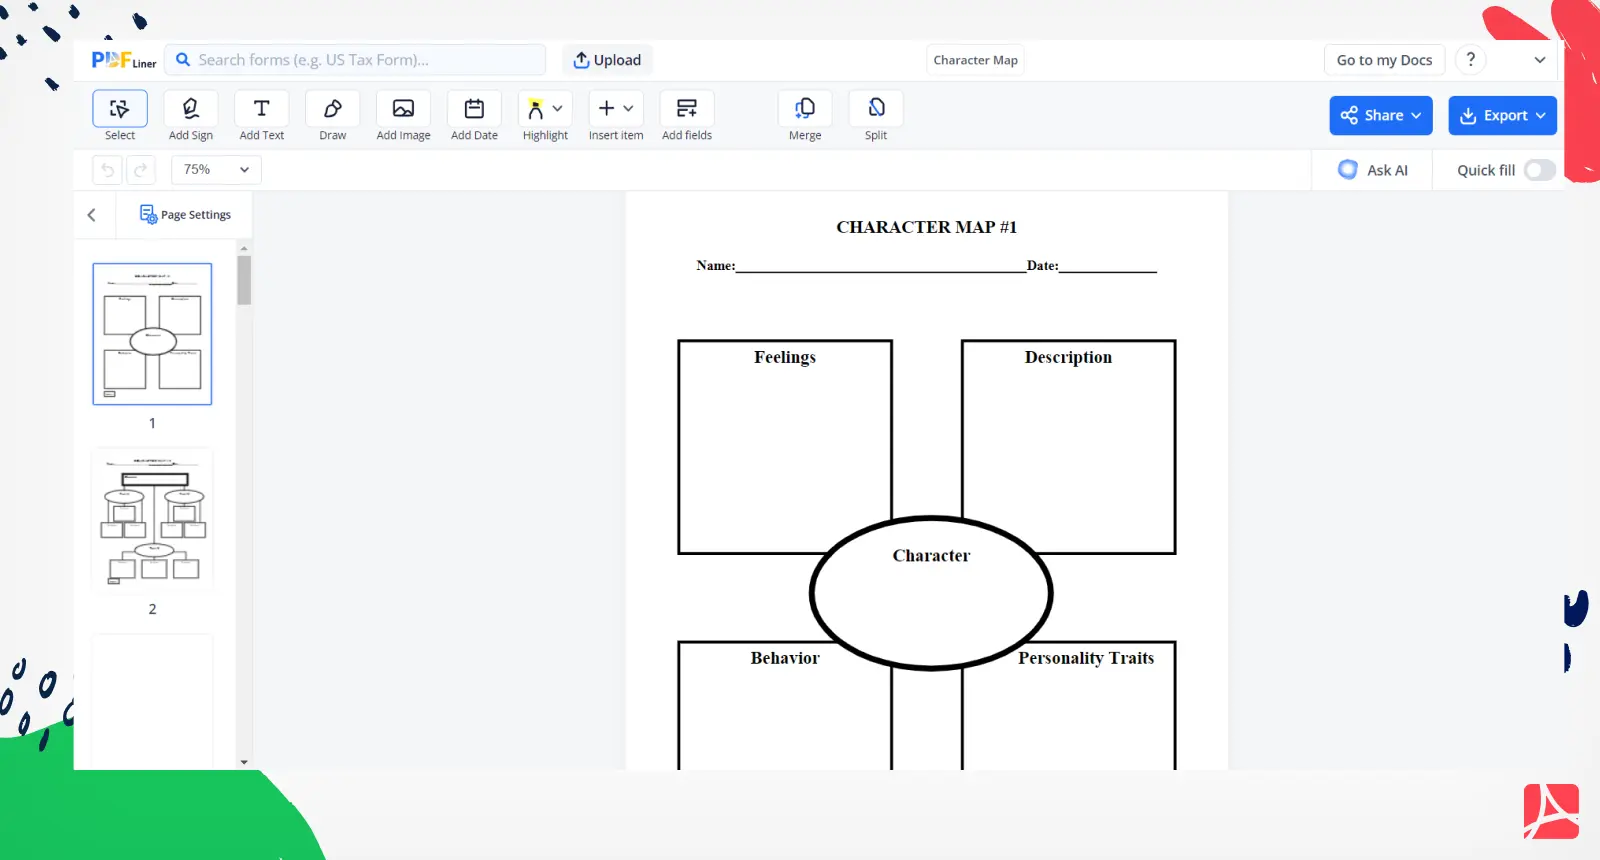Viewport: 1600px width, 860px height.
Task: Click the Upload button
Action: pos(607,60)
